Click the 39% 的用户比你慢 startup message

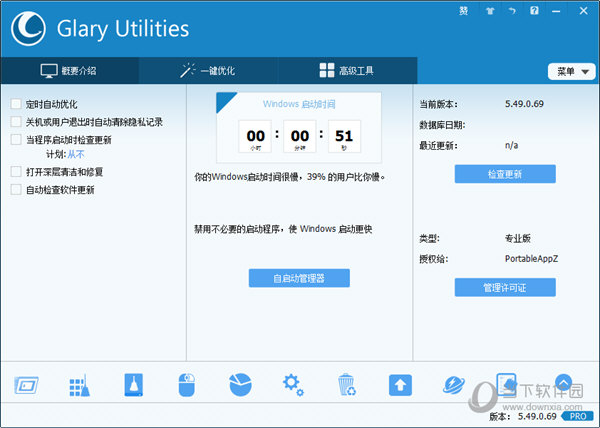tap(289, 177)
